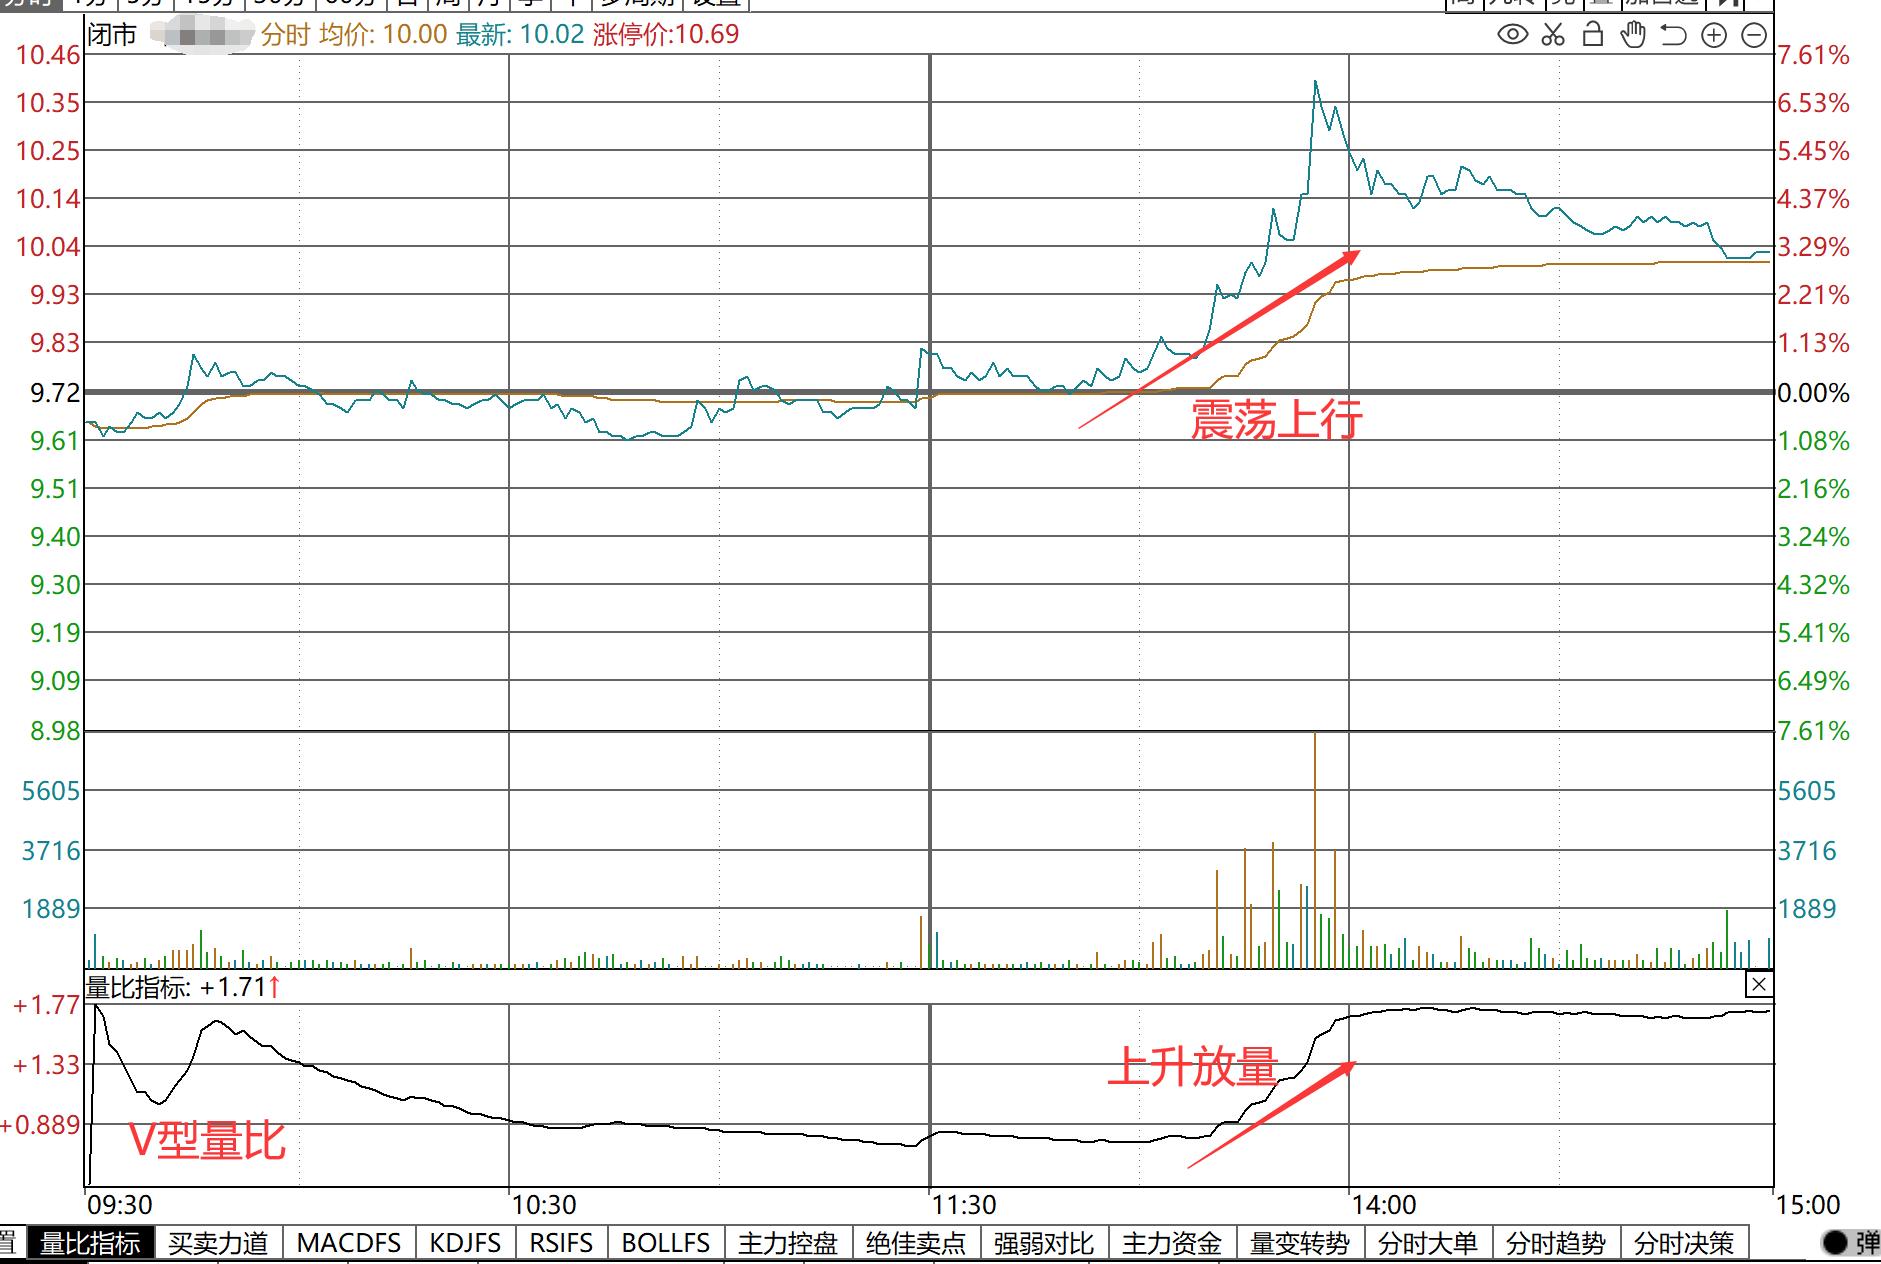Click the 10:30 time axis label
The height and width of the screenshot is (1264, 1881).
(543, 1205)
